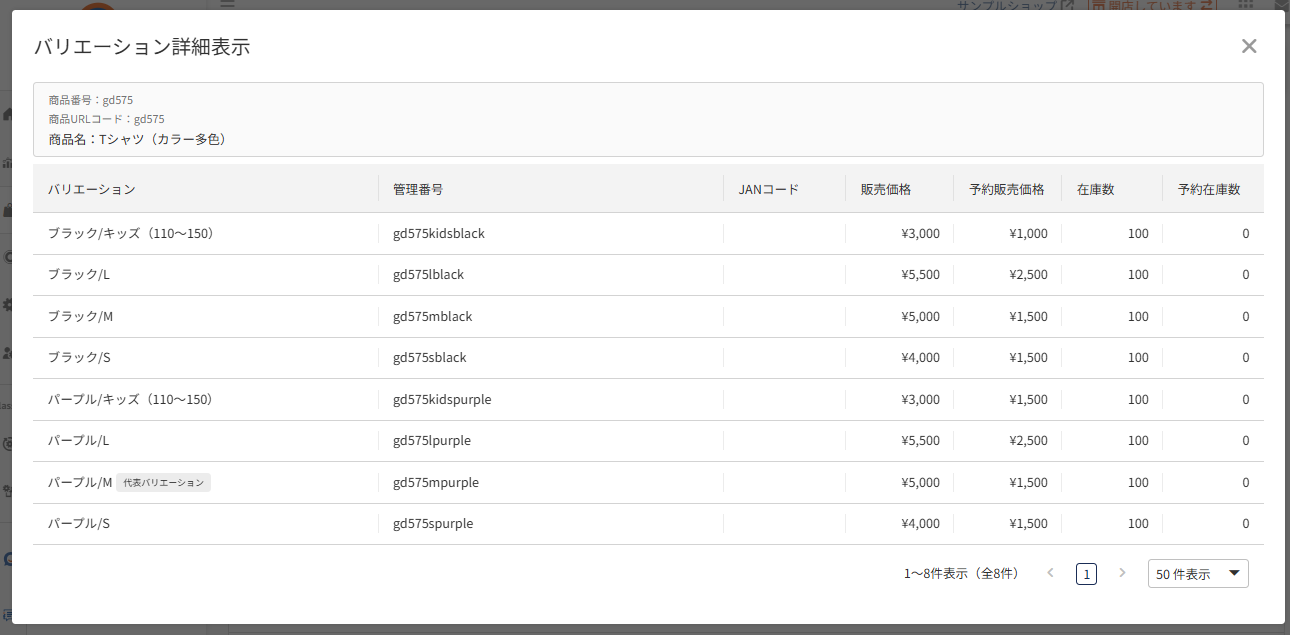Select page 1 in pagination
Screen dimensions: 1290x635
[1086, 574]
